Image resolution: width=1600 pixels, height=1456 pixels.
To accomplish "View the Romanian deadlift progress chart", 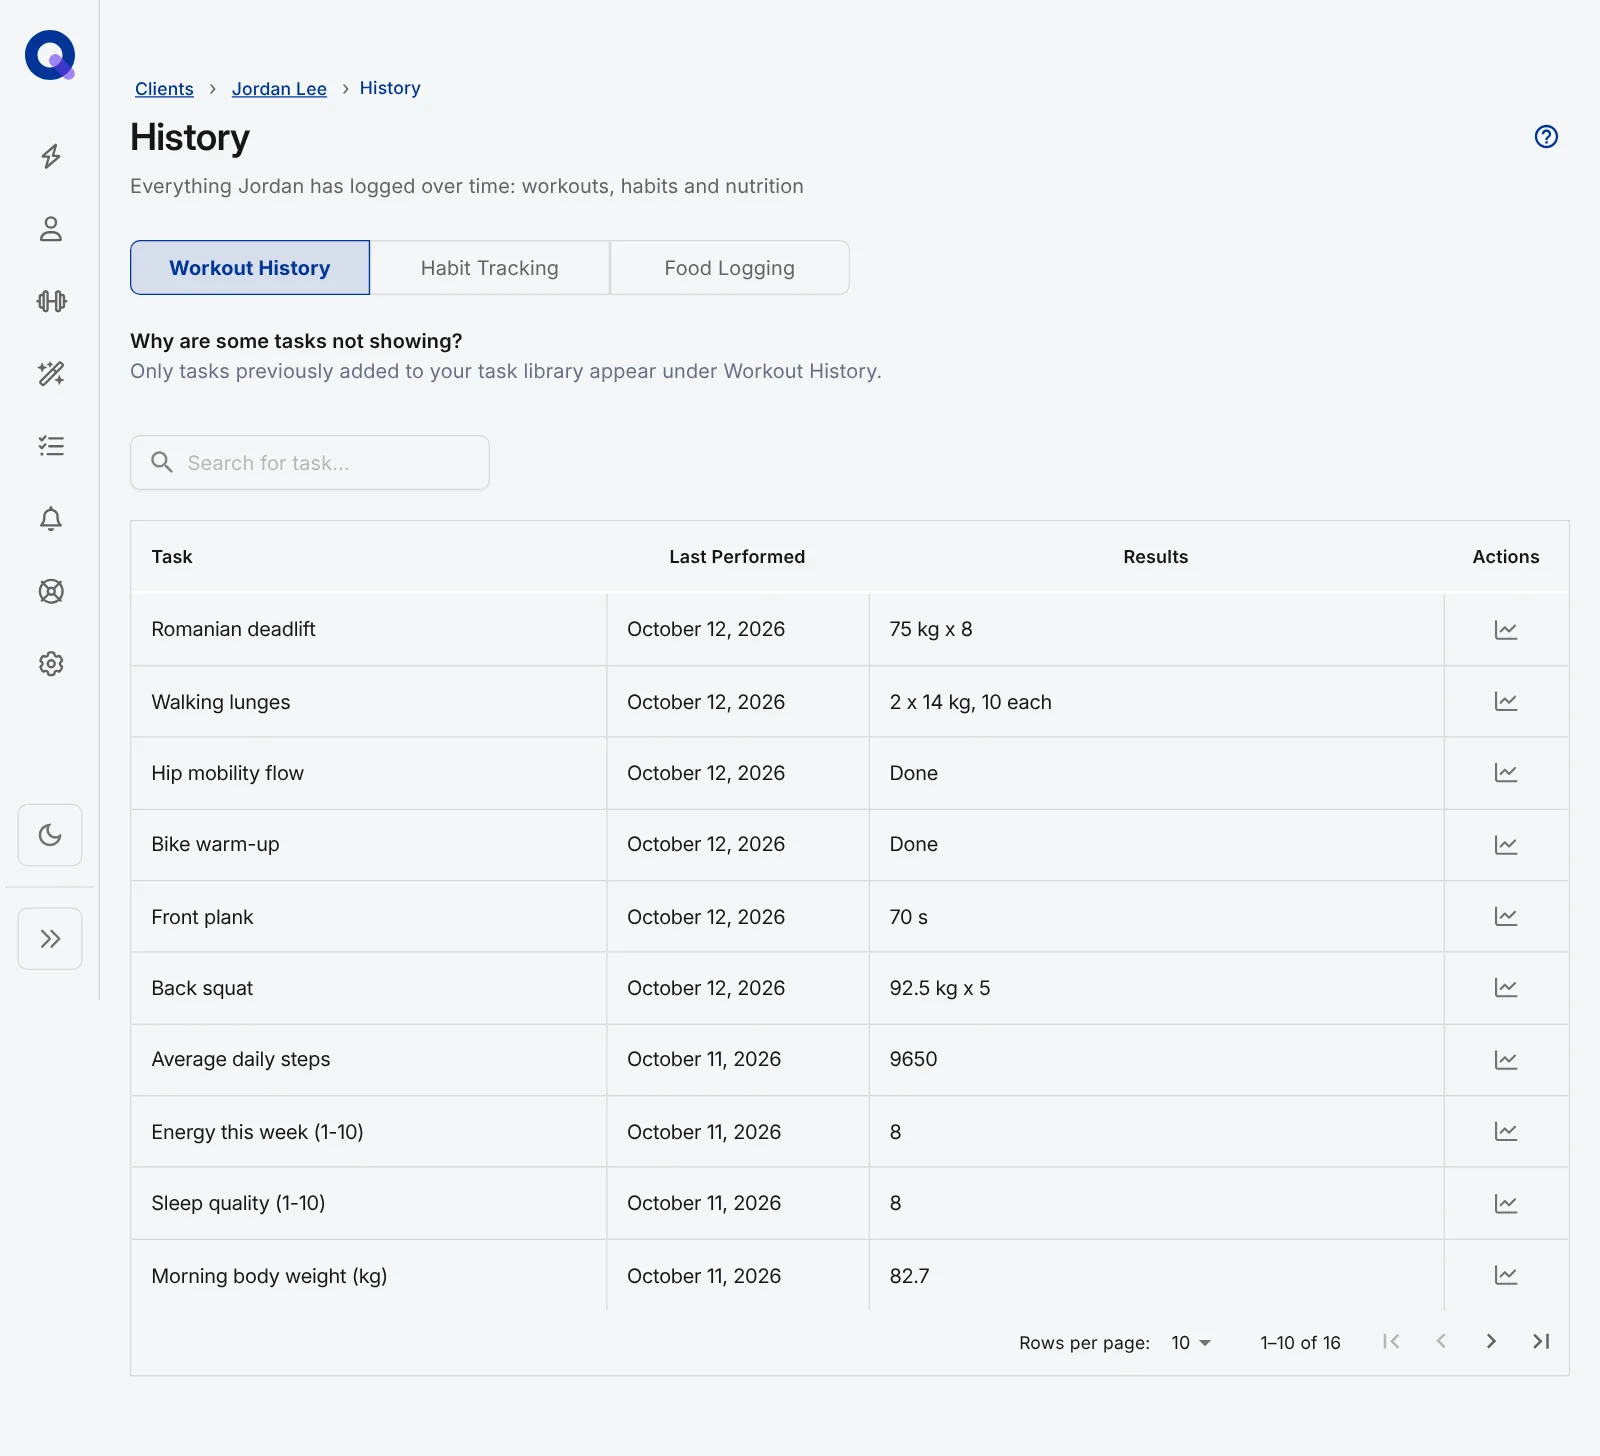I will 1506,630.
